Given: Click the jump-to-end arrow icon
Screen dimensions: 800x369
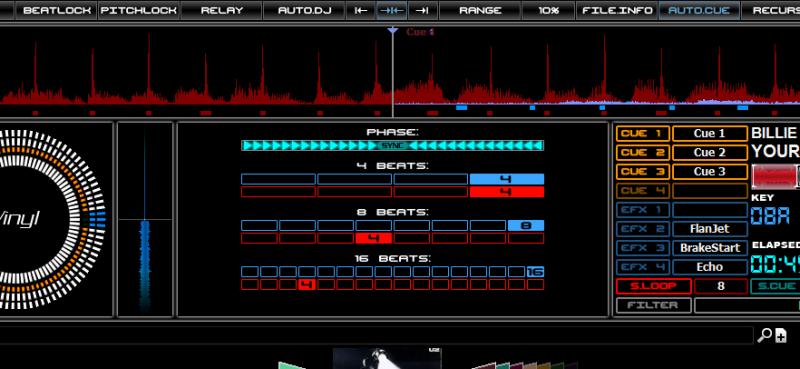Looking at the screenshot, I should [422, 10].
